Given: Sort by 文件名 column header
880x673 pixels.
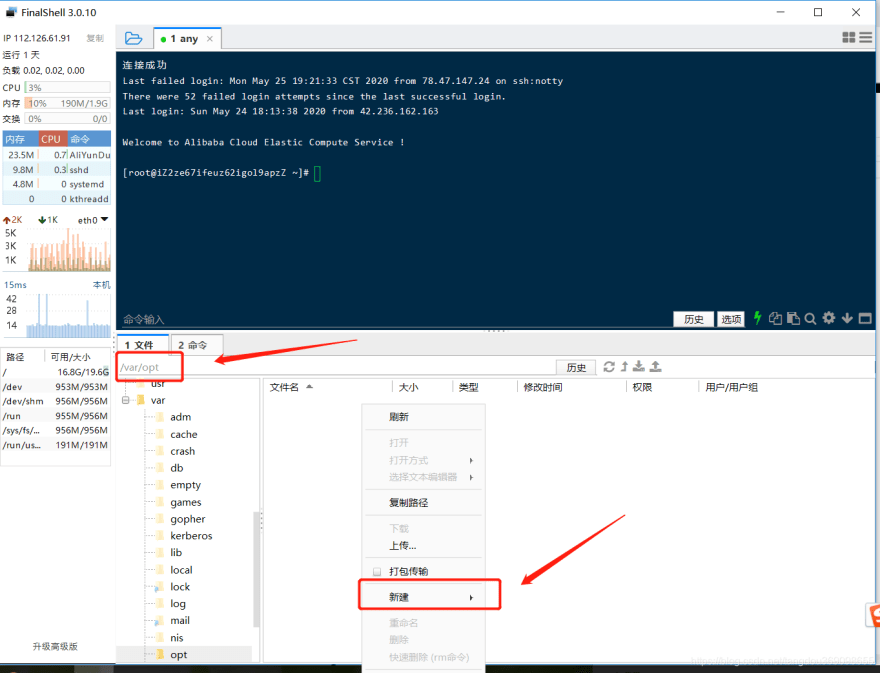Looking at the screenshot, I should 327,387.
